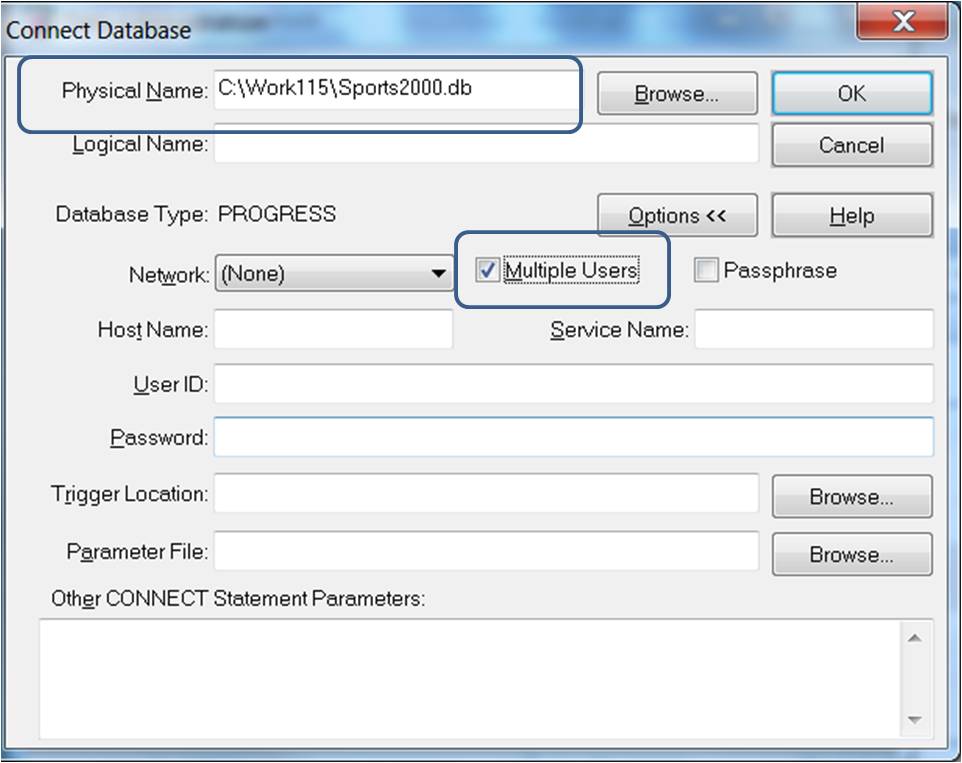Browse for a Trigger Location

[x=852, y=496]
